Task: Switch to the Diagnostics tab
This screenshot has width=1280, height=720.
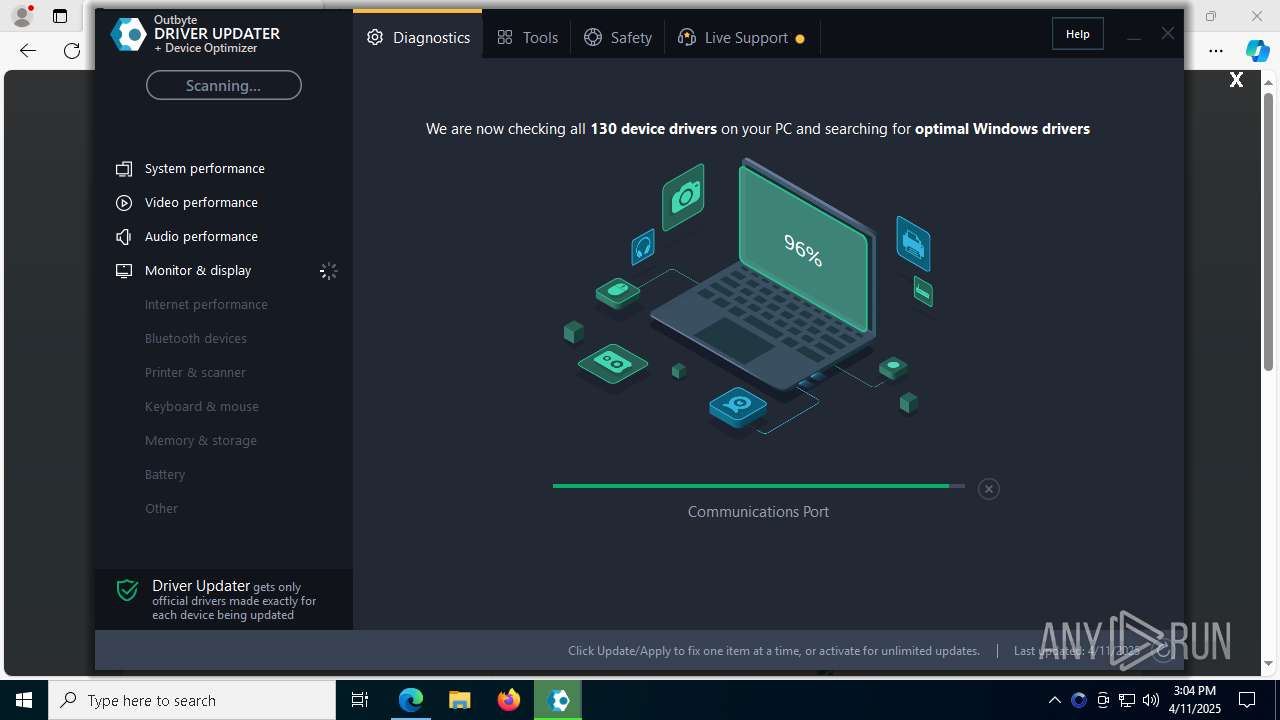Action: [418, 38]
